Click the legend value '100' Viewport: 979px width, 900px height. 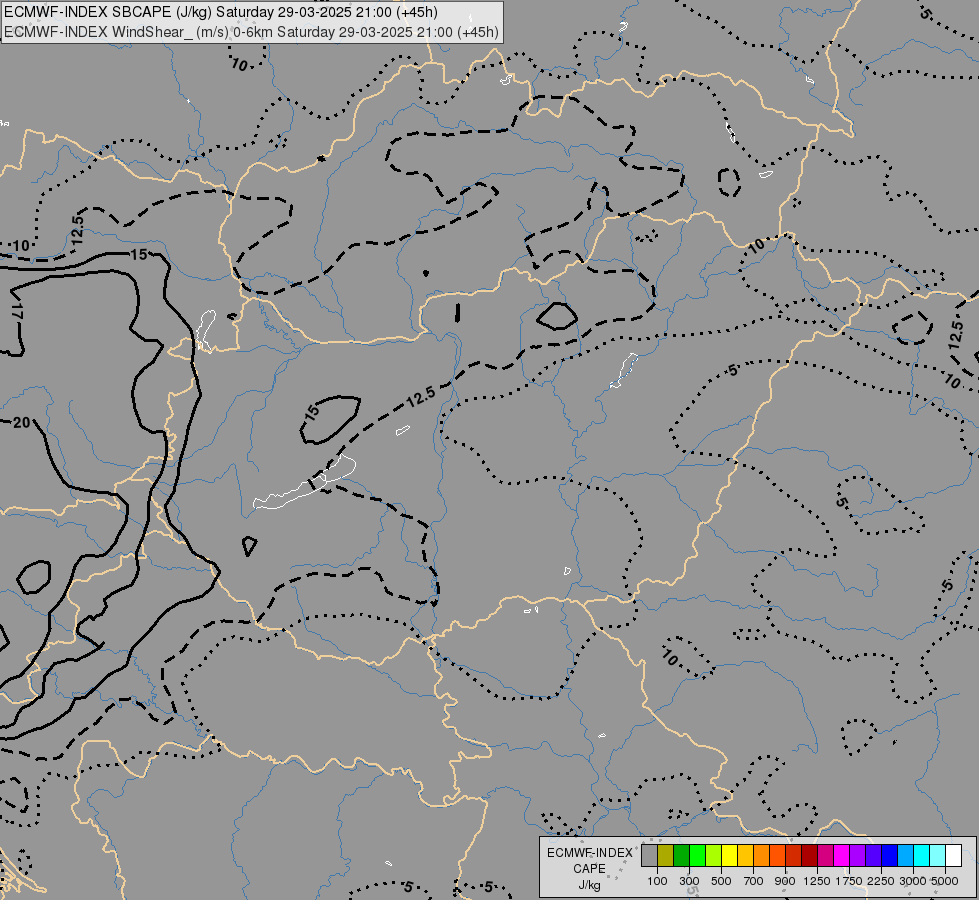[657, 881]
